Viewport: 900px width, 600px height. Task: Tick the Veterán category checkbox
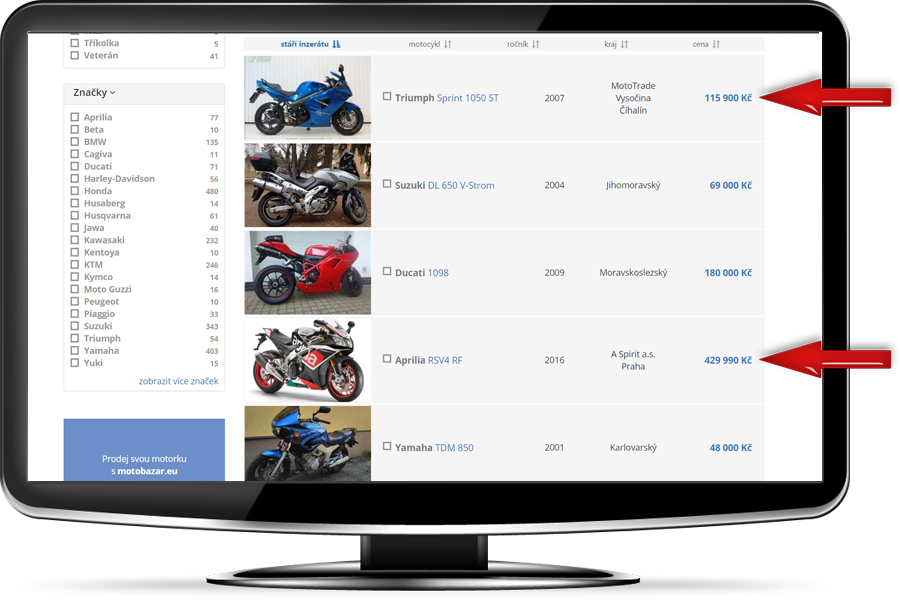(x=75, y=56)
